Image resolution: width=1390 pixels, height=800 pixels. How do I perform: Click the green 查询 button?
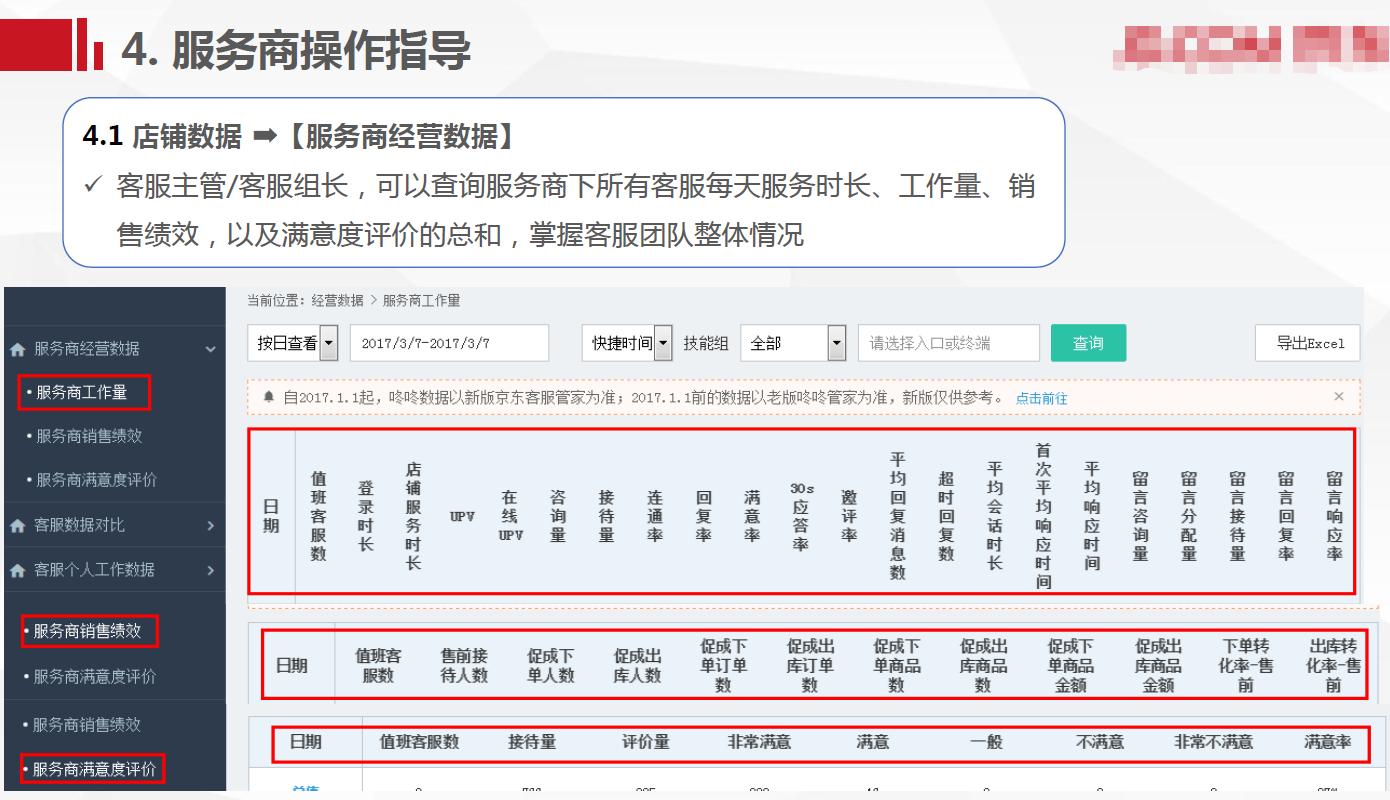click(1089, 342)
